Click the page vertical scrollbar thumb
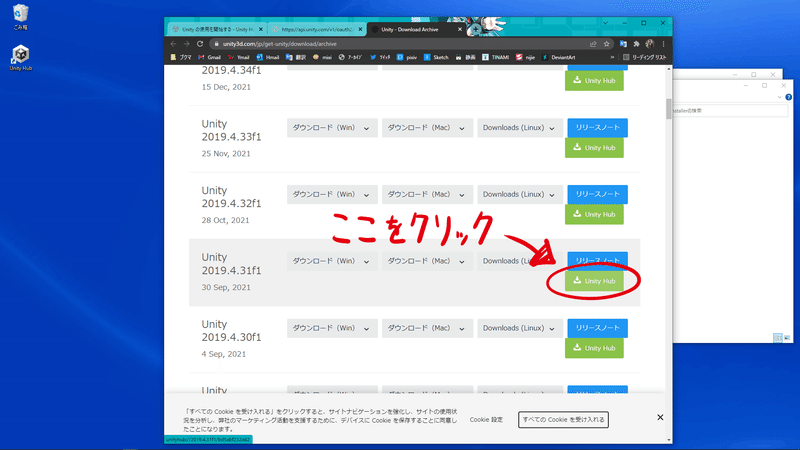This screenshot has width=800, height=450. point(669,108)
